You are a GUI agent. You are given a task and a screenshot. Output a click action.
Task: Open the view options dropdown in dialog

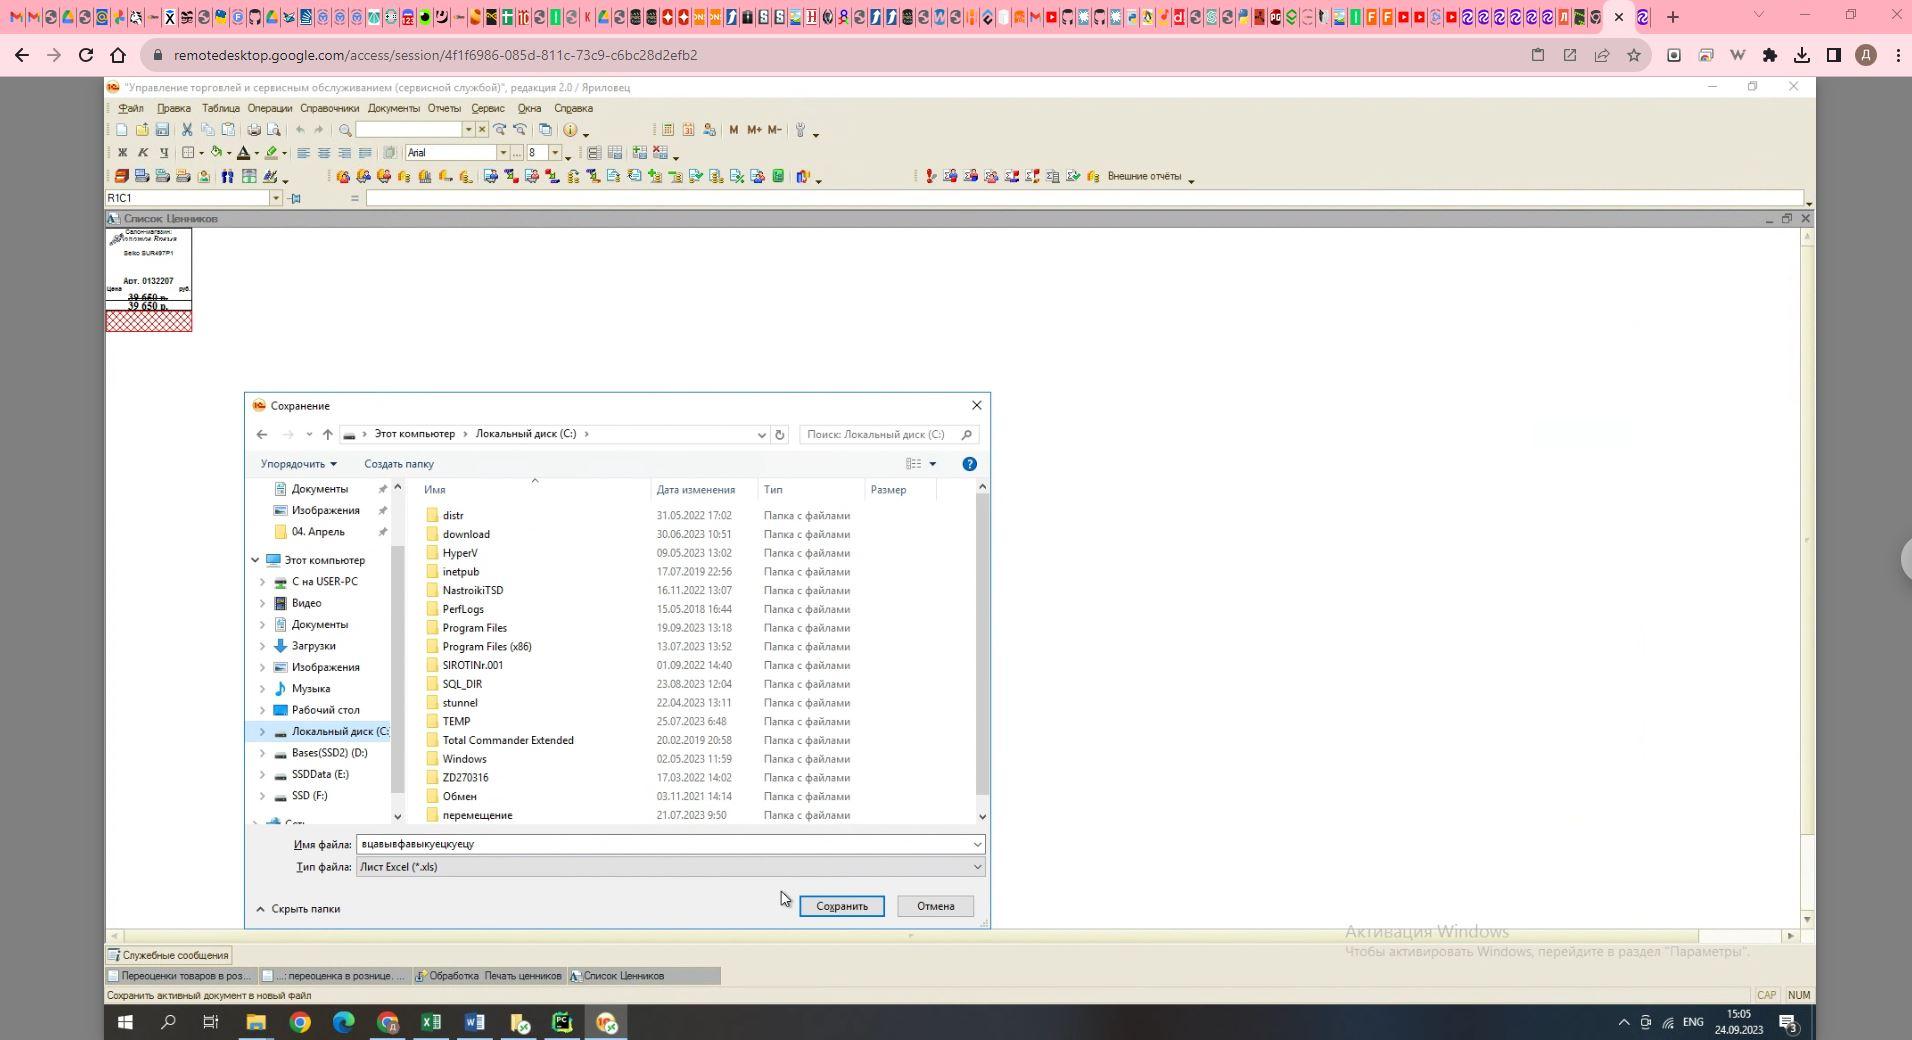[933, 464]
